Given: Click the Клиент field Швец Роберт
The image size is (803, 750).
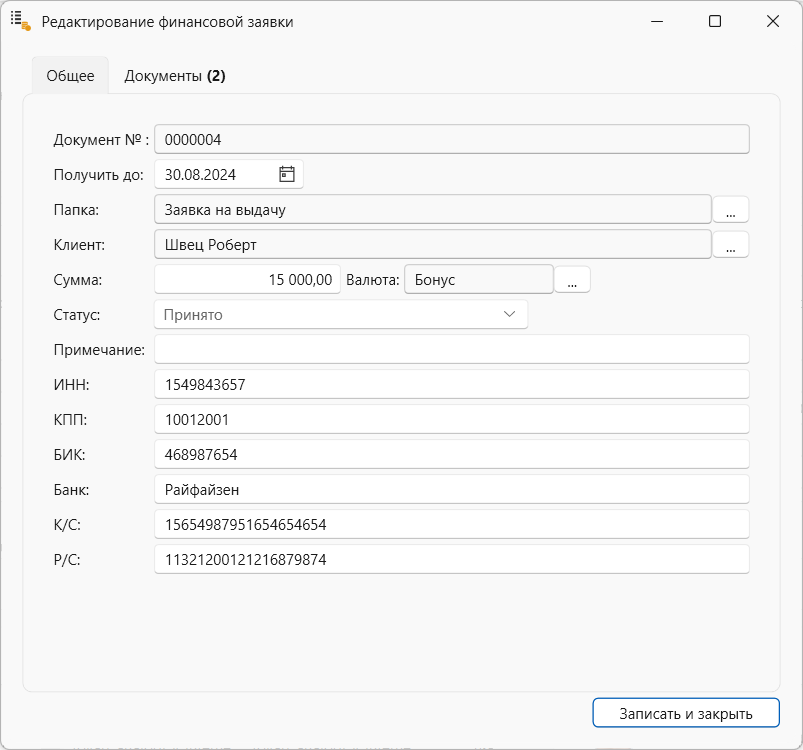Looking at the screenshot, I should [x=433, y=244].
